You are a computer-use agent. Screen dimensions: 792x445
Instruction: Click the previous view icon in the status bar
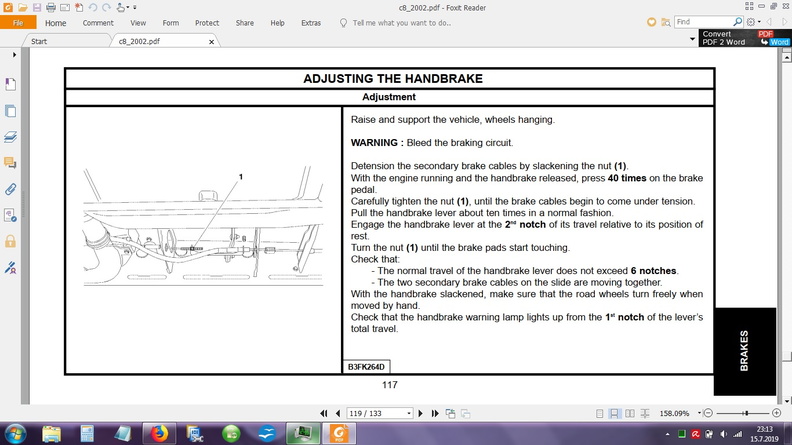click(x=450, y=413)
